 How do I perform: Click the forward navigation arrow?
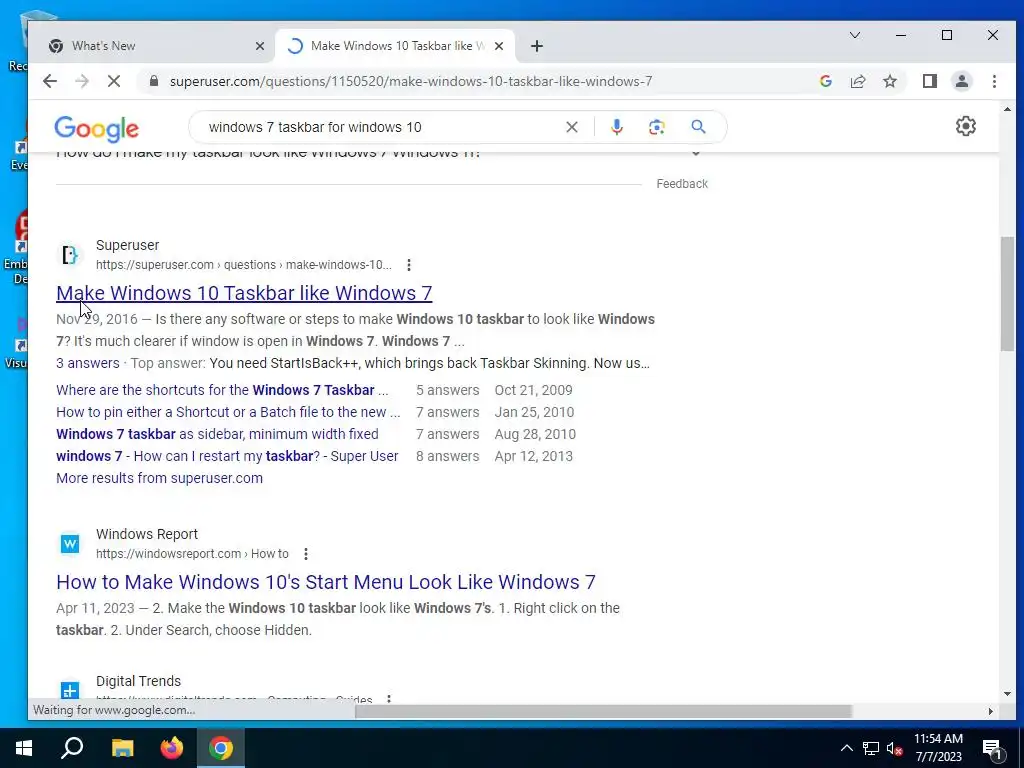[82, 81]
